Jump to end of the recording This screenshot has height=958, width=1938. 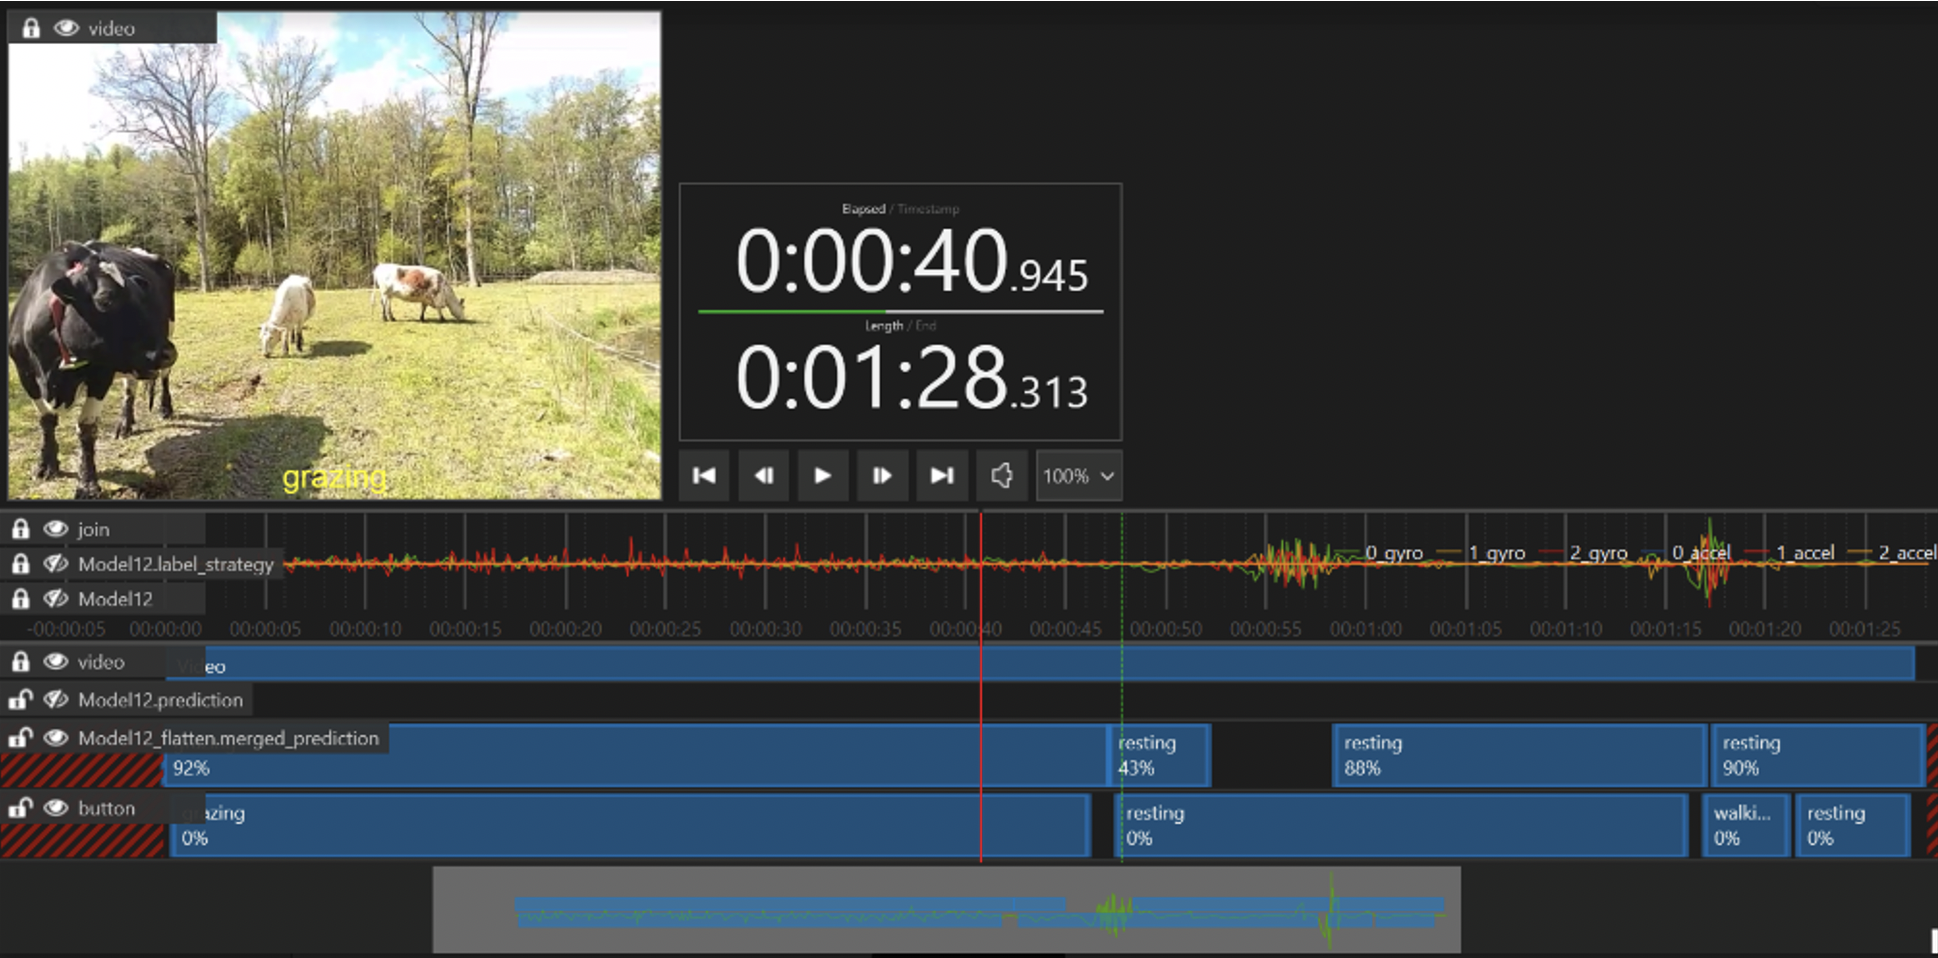941,476
